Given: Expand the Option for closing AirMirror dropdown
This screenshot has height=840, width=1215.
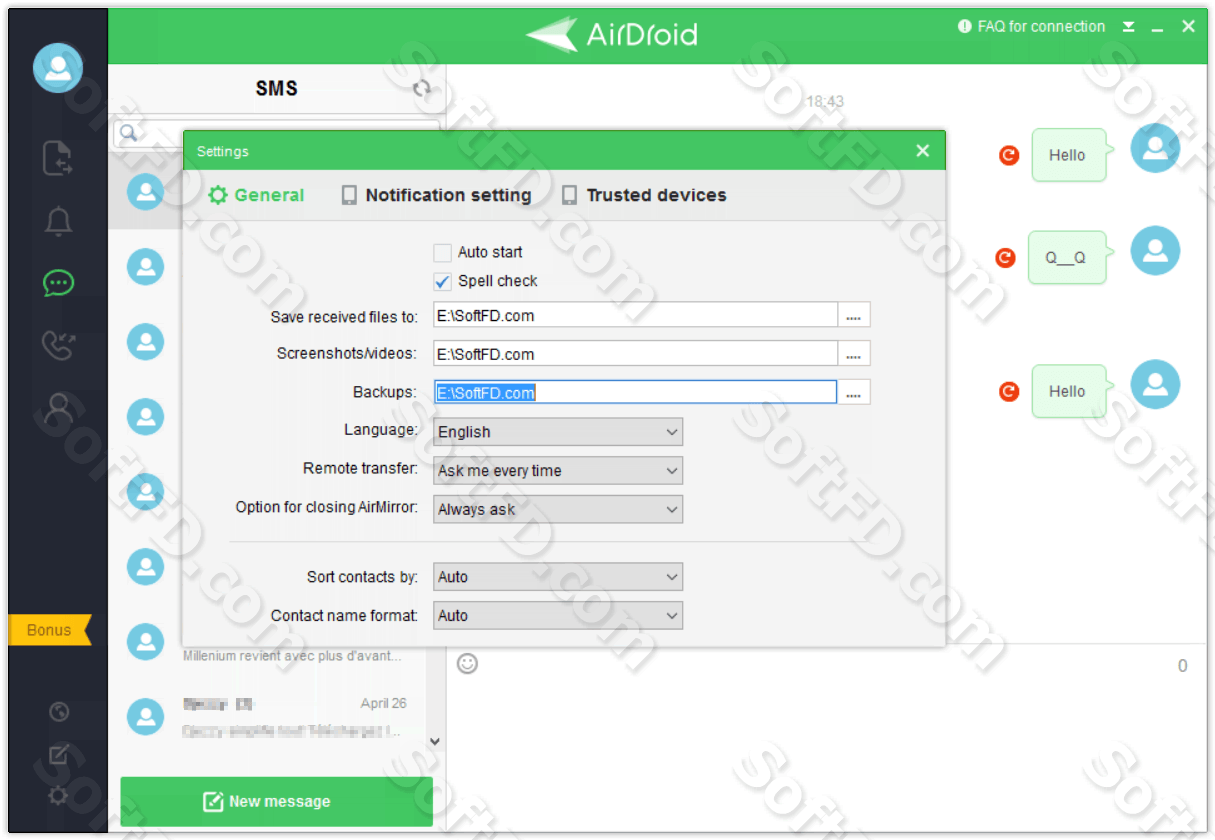Looking at the screenshot, I should [x=558, y=509].
